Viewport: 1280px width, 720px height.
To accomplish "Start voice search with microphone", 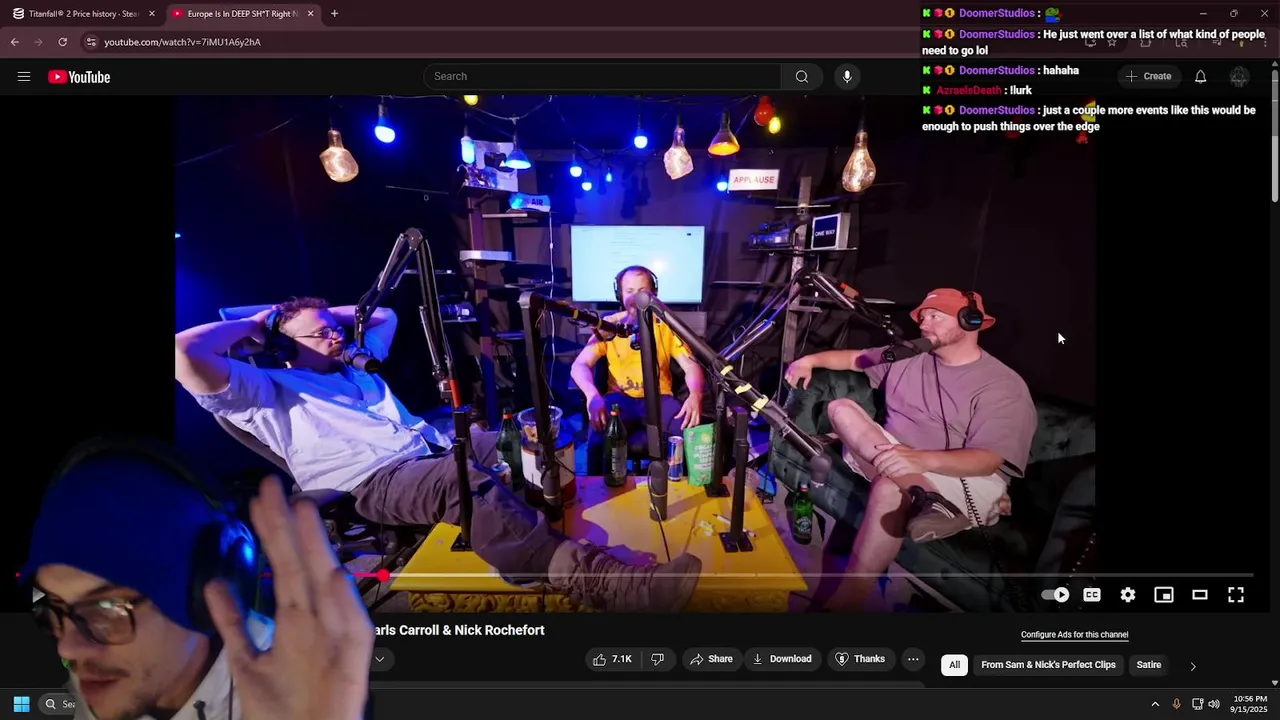I will coord(847,77).
